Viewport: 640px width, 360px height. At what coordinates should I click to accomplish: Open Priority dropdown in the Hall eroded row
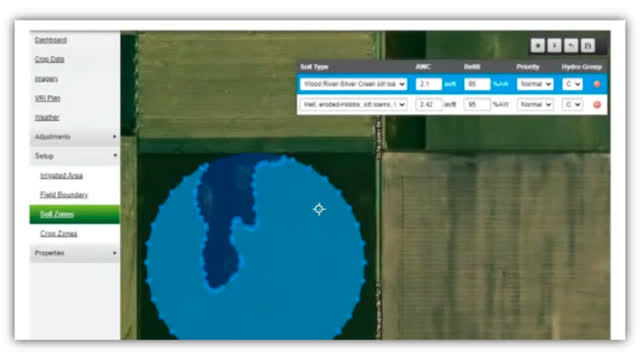pos(535,104)
